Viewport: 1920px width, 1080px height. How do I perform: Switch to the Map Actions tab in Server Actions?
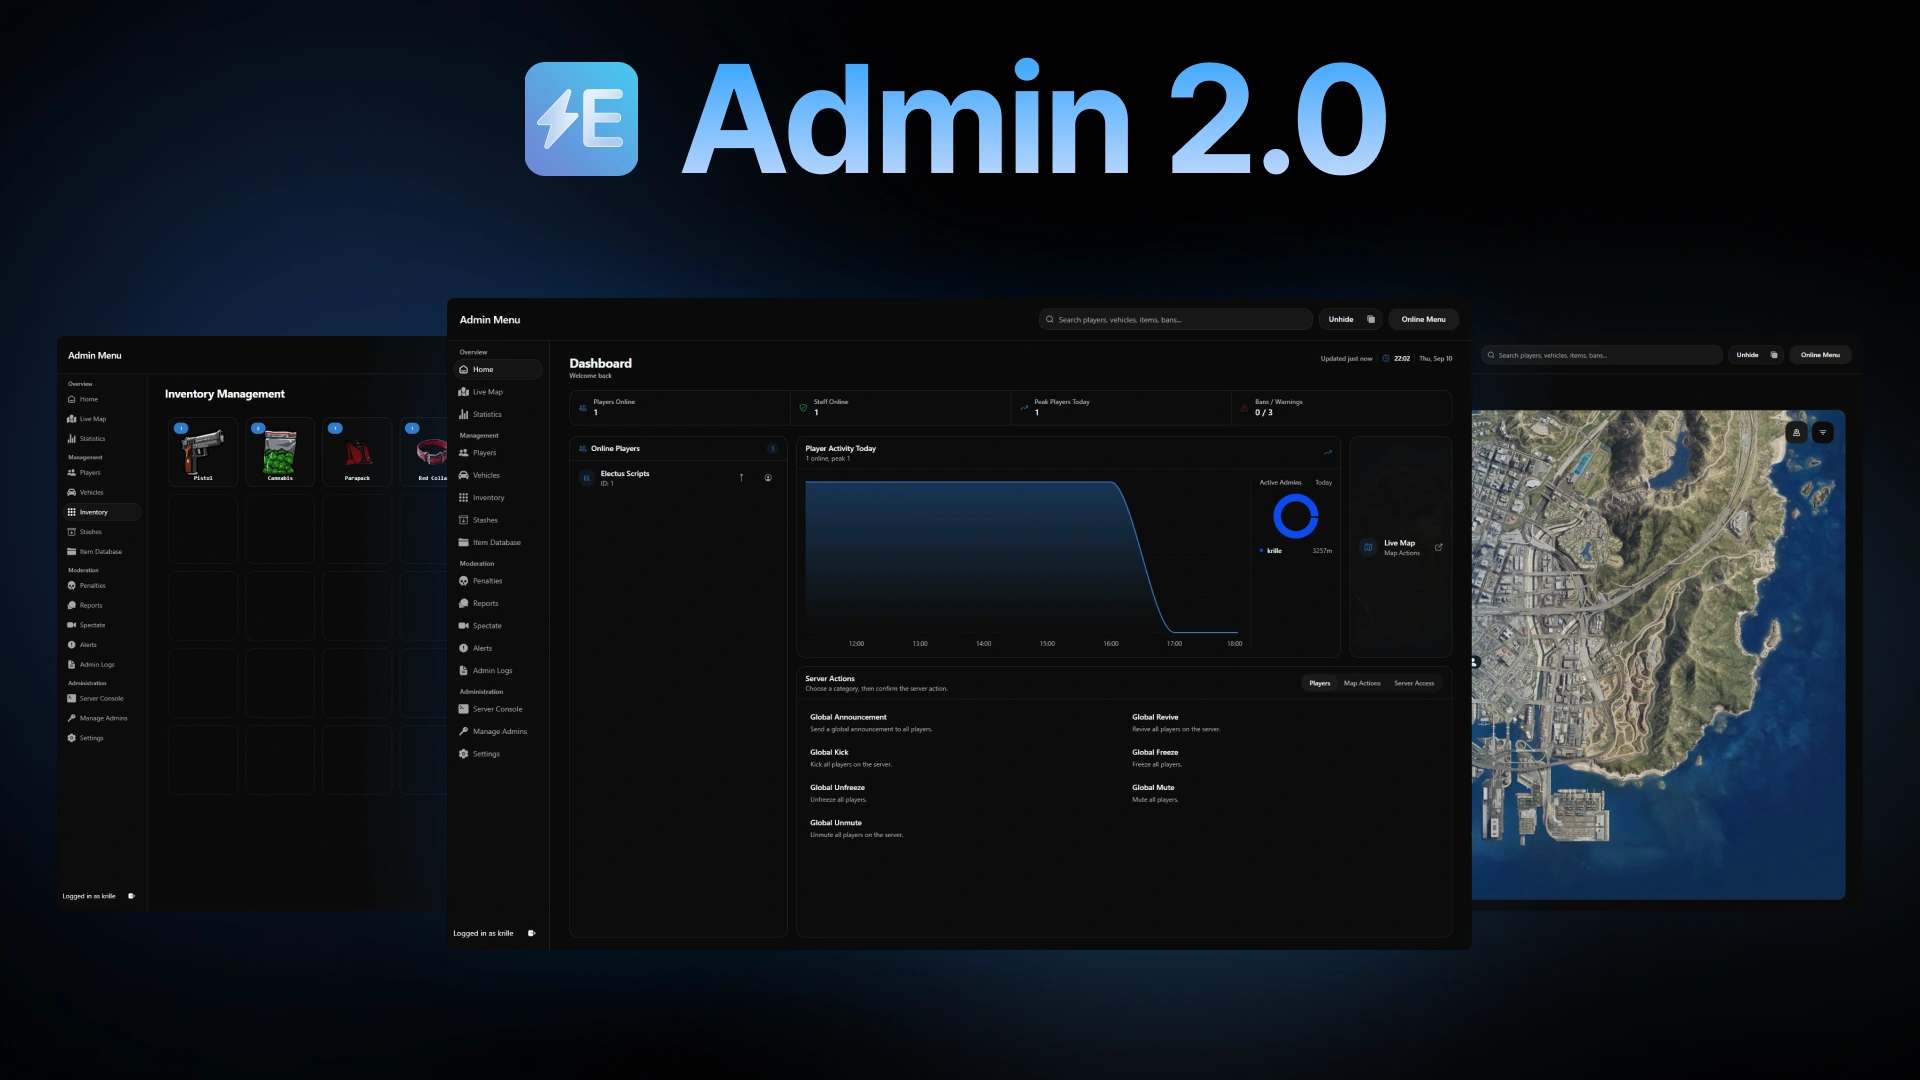[1362, 683]
